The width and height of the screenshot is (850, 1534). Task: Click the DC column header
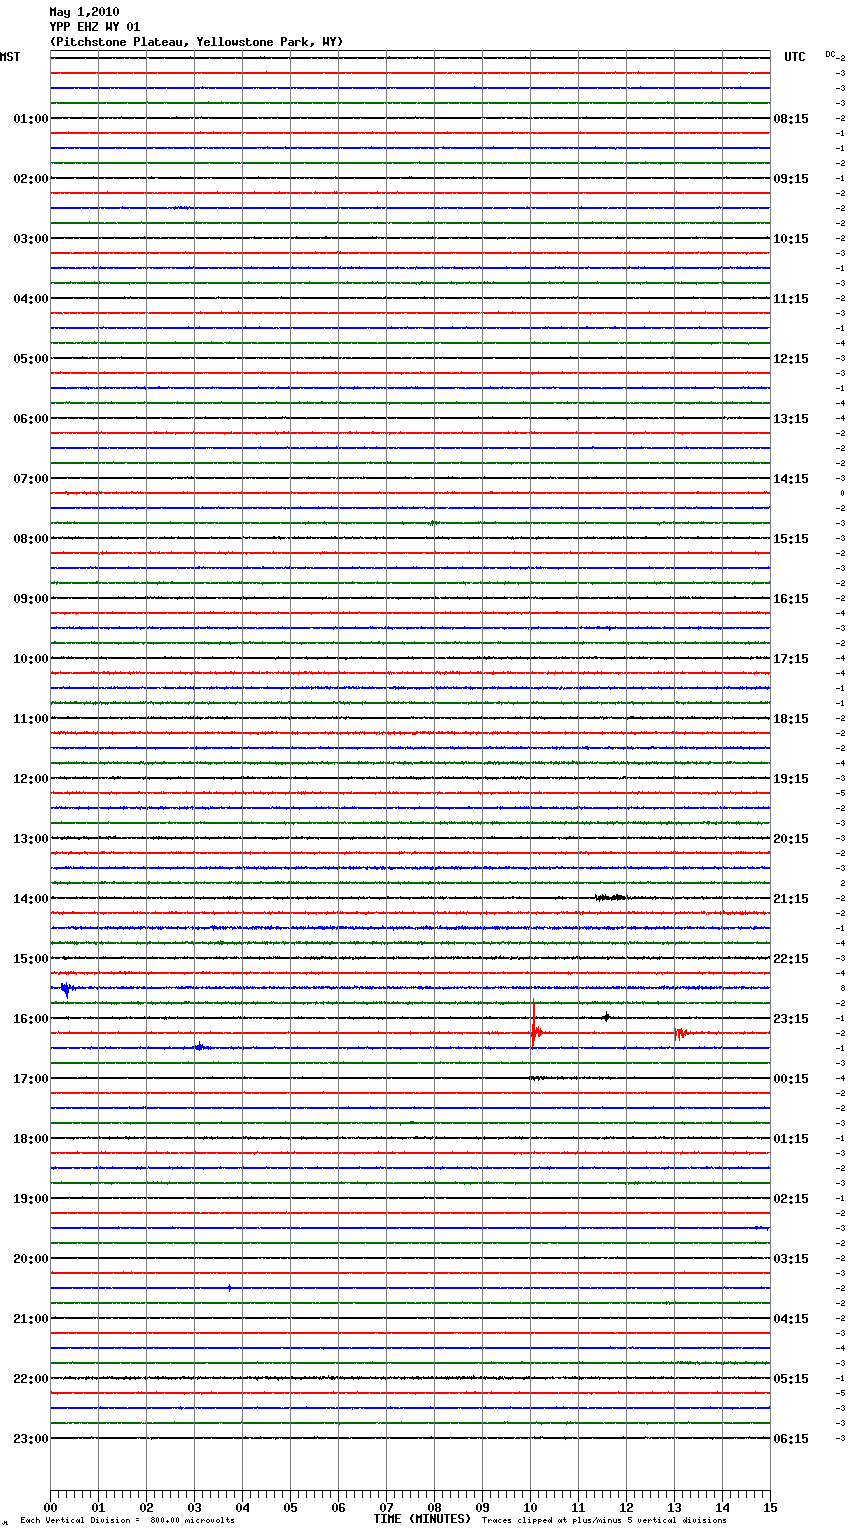(830, 54)
